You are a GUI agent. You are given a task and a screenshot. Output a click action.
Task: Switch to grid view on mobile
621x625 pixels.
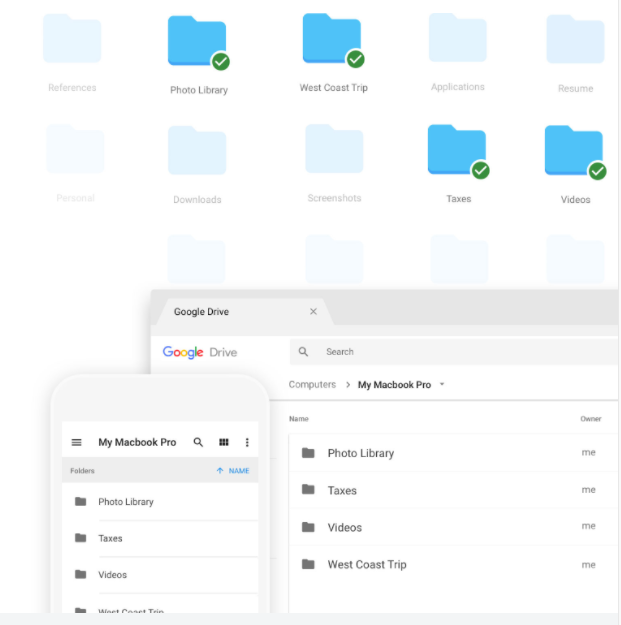pos(224,442)
